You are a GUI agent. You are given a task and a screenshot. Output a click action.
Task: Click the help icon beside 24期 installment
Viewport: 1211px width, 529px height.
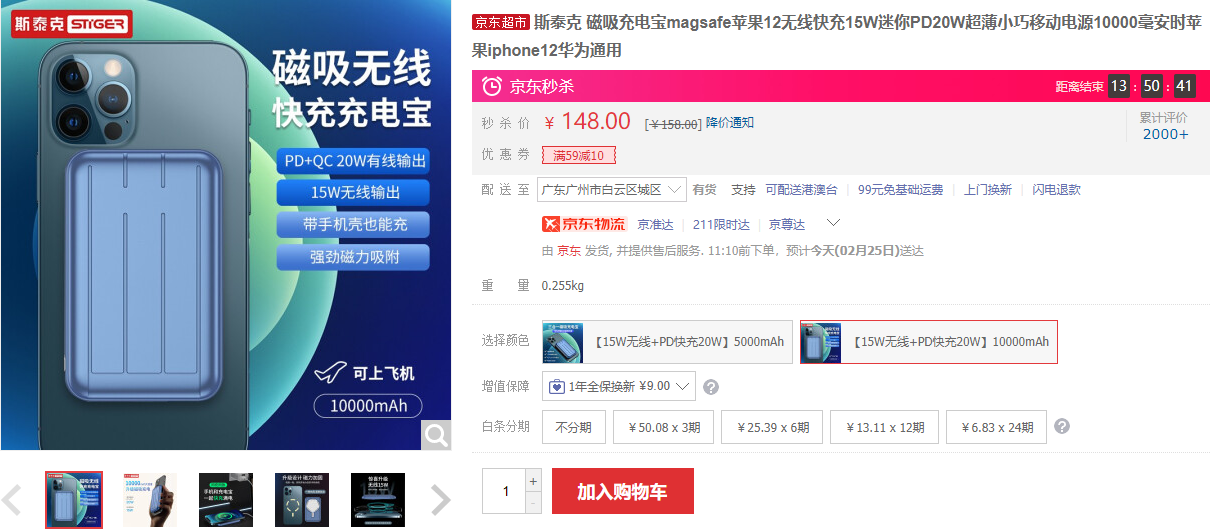(1062, 427)
